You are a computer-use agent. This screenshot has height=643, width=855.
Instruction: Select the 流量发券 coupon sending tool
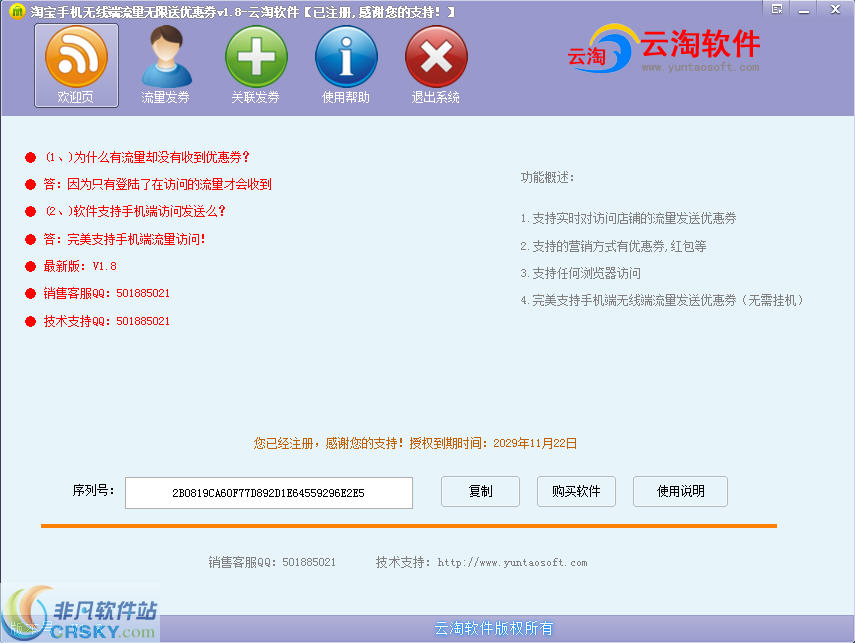(x=166, y=62)
